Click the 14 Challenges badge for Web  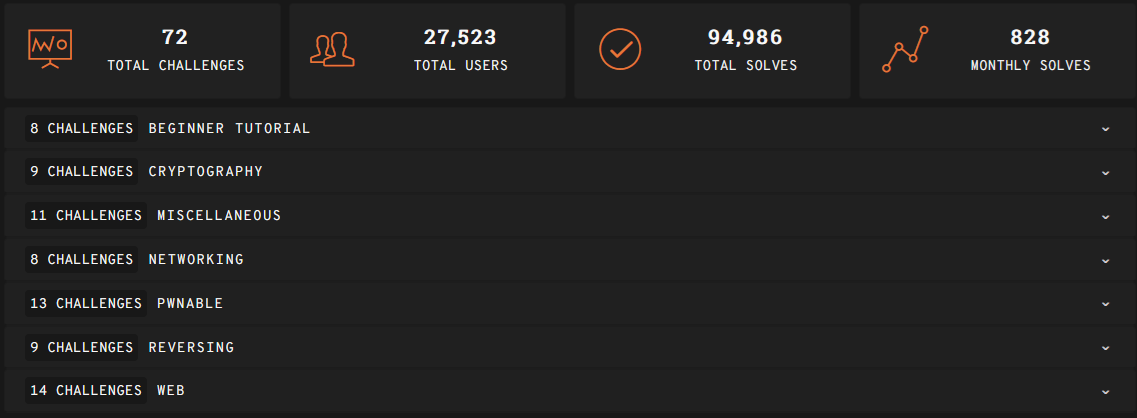point(86,390)
